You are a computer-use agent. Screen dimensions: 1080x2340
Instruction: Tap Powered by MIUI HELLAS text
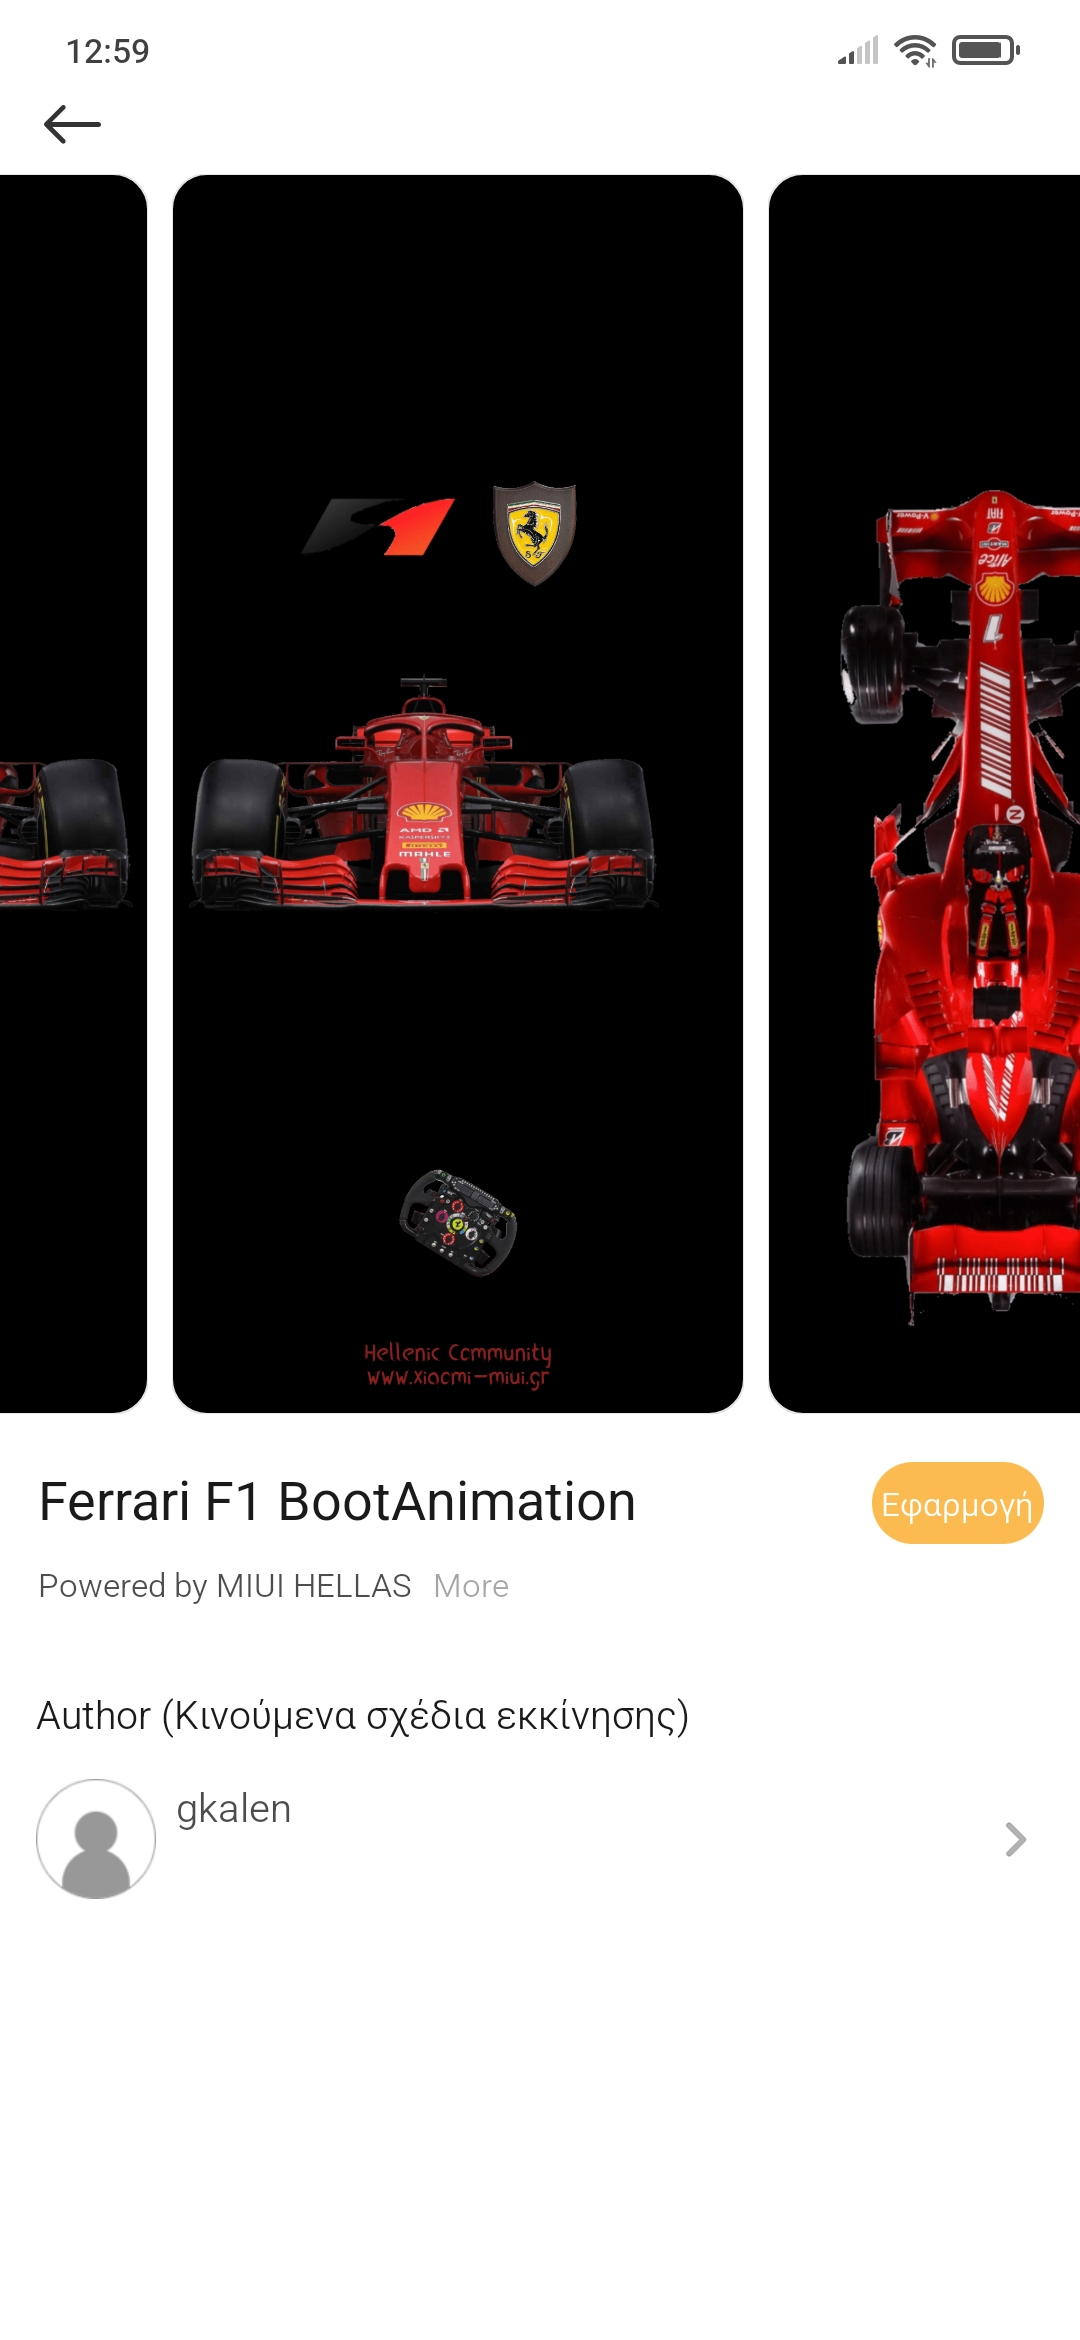tap(225, 1586)
